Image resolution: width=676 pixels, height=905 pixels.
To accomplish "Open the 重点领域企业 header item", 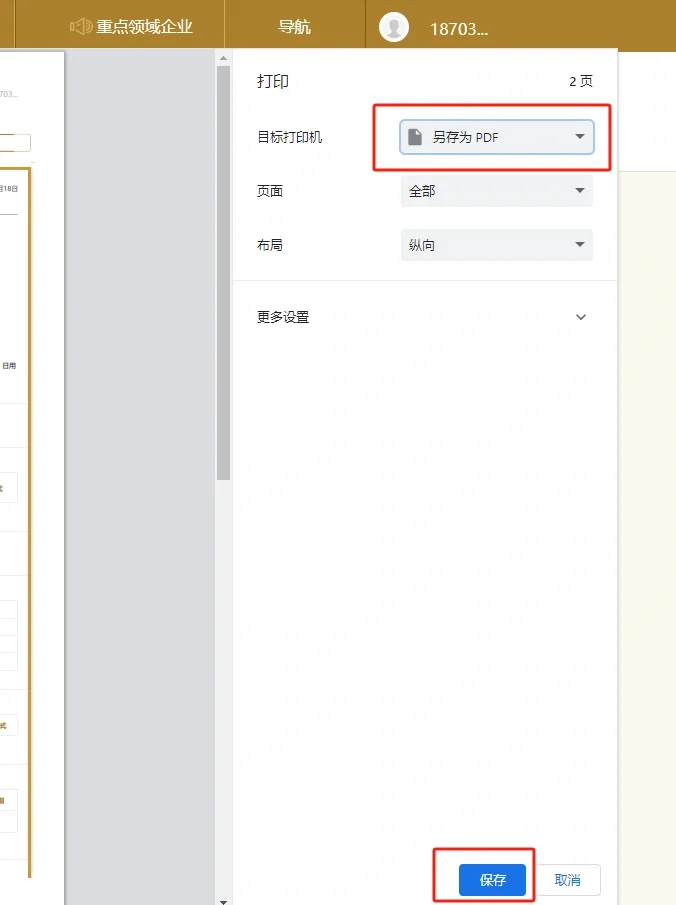I will [x=144, y=27].
